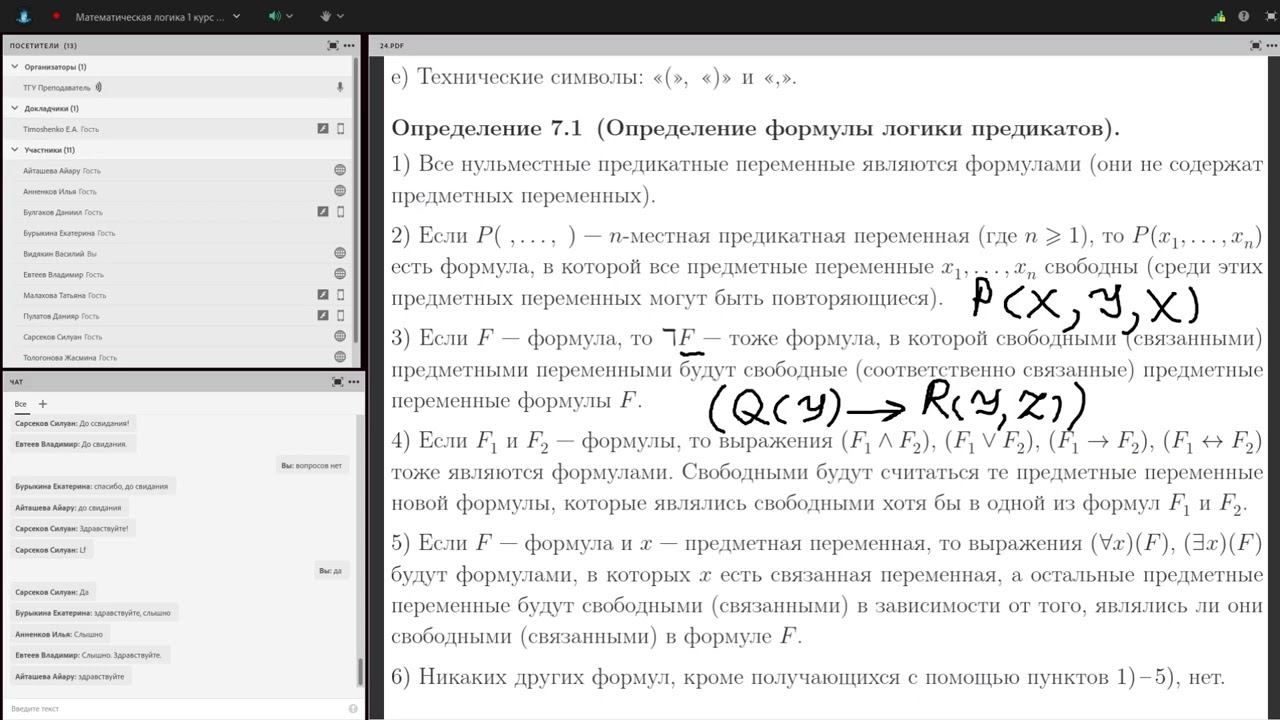
Task: Toggle the speaker audio icon
Action: [x=274, y=16]
